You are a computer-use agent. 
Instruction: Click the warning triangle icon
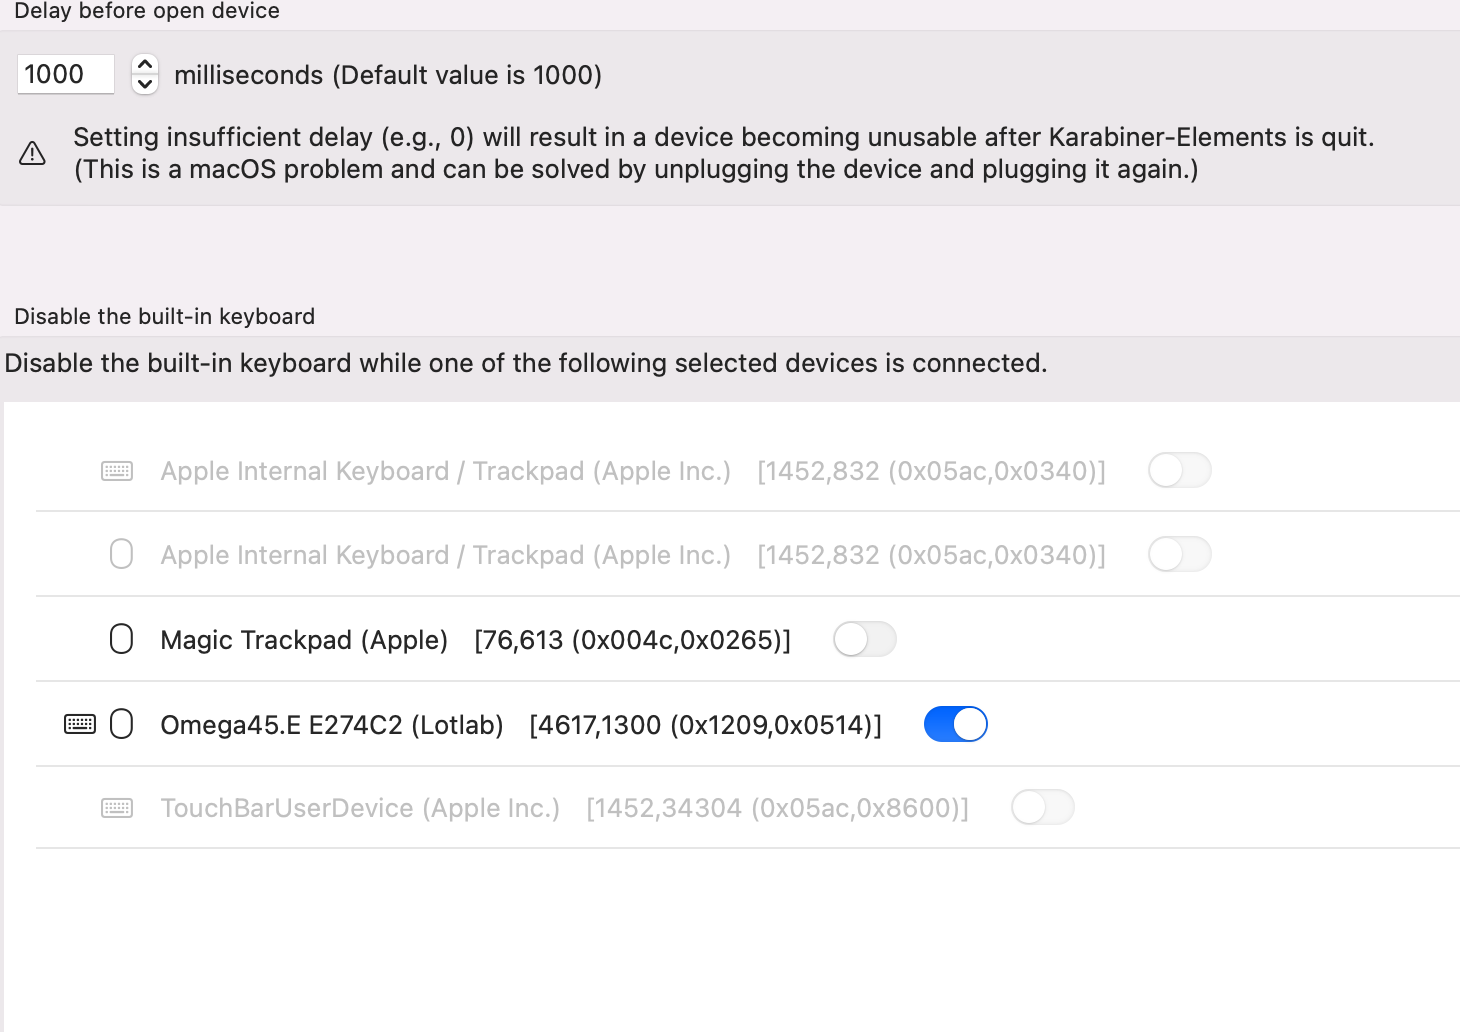pos(31,153)
